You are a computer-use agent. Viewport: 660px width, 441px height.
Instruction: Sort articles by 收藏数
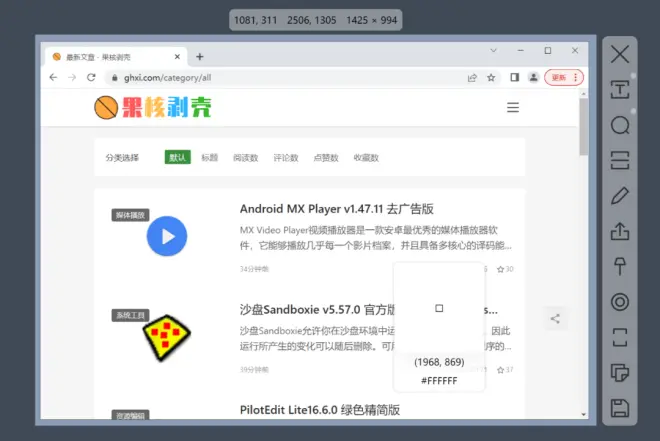[366, 158]
